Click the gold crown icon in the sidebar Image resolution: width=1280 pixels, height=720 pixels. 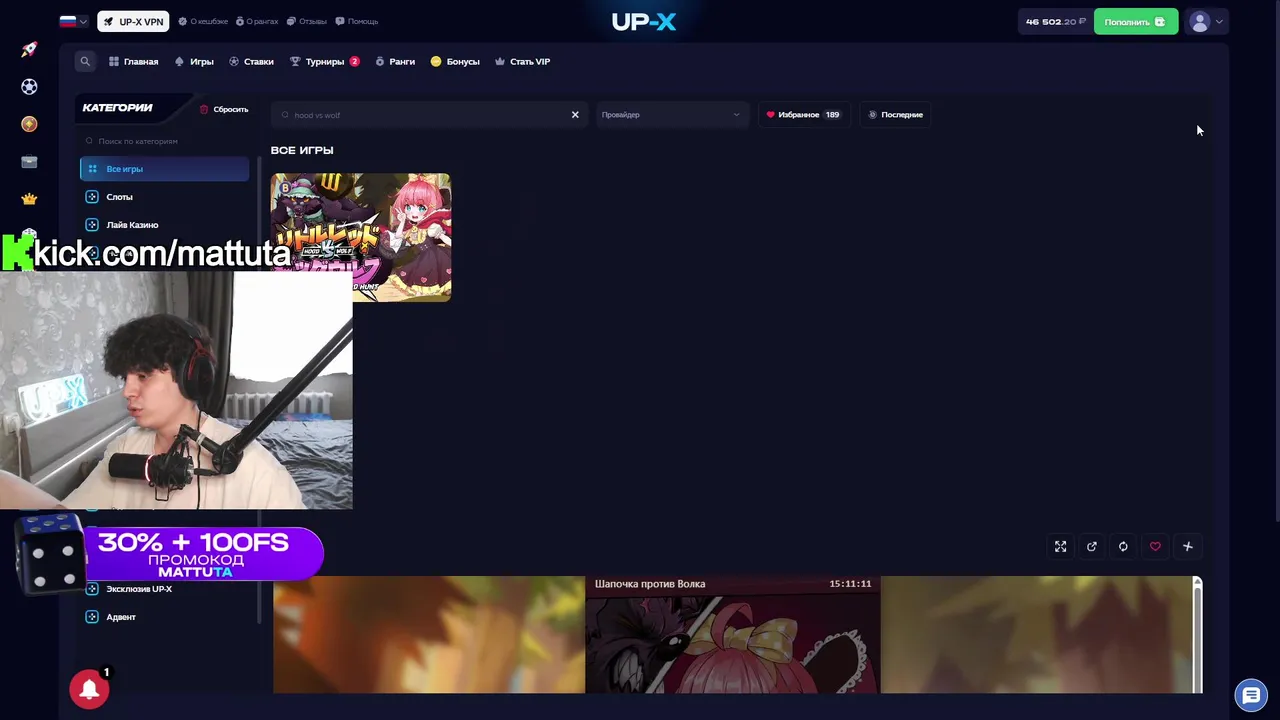pos(29,199)
